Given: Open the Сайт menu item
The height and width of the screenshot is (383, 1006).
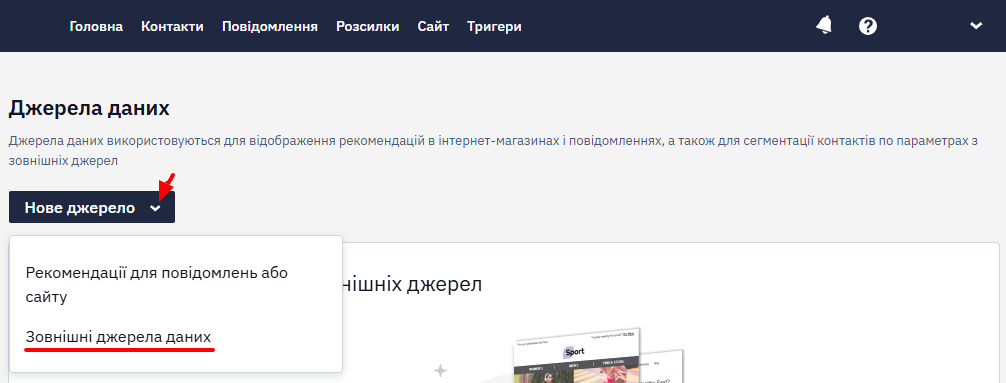Looking at the screenshot, I should tap(433, 26).
